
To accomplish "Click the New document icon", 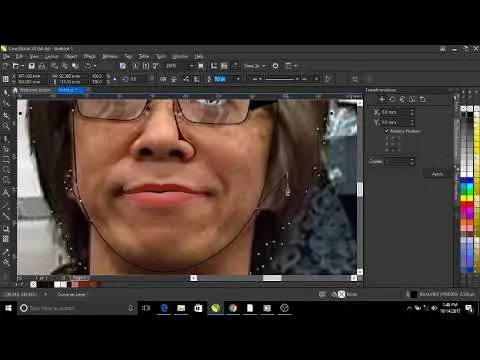I will (x=5, y=66).
